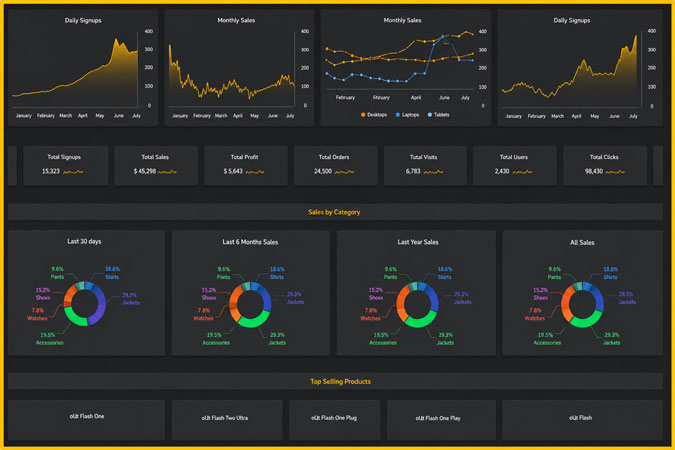Select the 7.8% Watches label in Last 30 days
Image resolution: width=675 pixels, height=450 pixels.
click(x=37, y=314)
